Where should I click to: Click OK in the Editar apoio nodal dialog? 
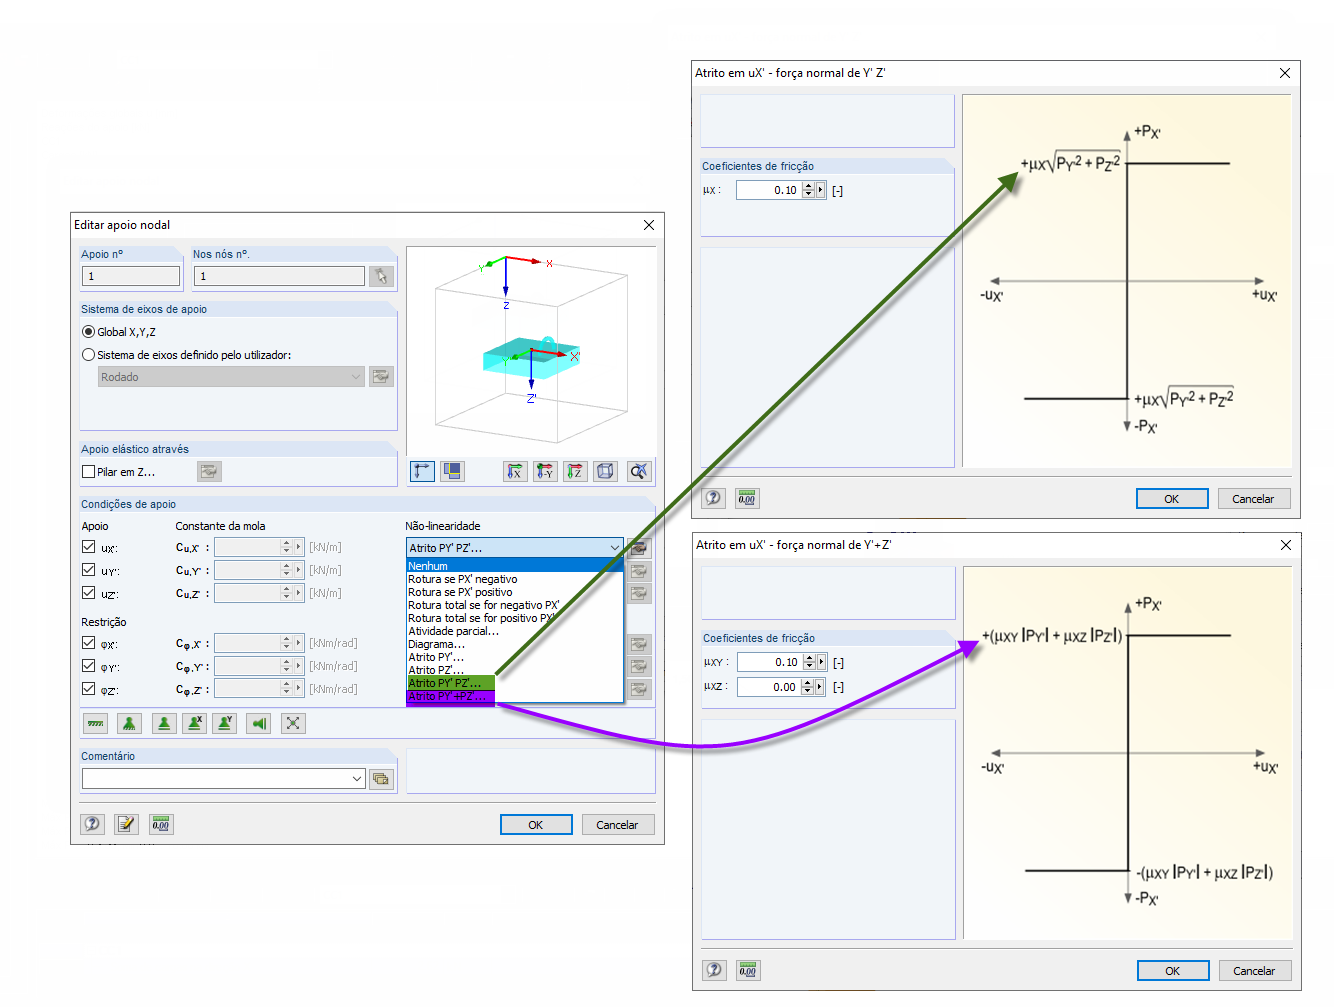coord(536,825)
